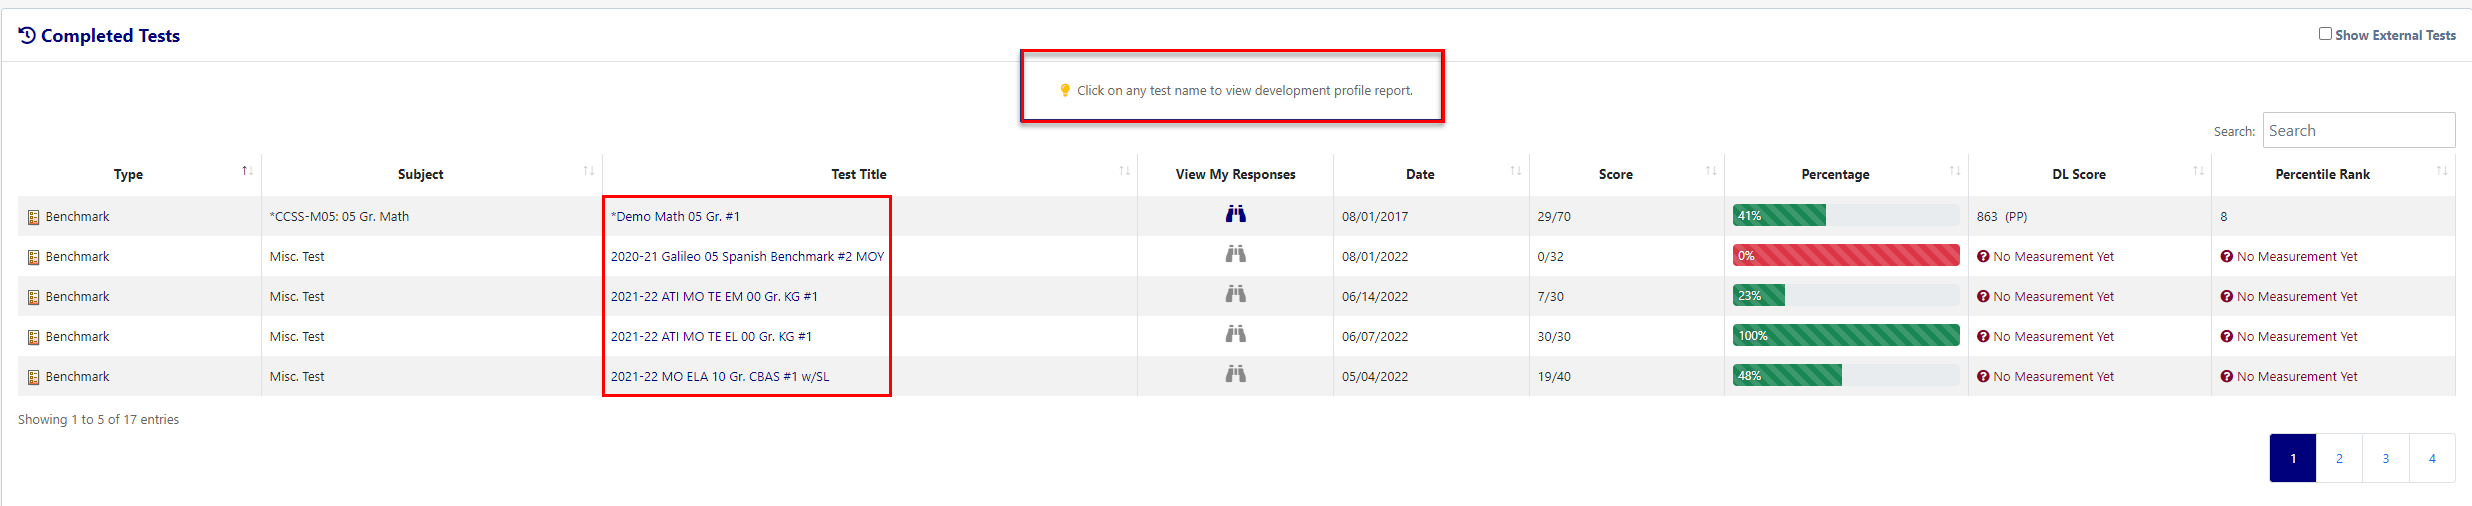The image size is (2472, 506).
Task: Enable Show External Tests checkbox
Action: point(2325,34)
